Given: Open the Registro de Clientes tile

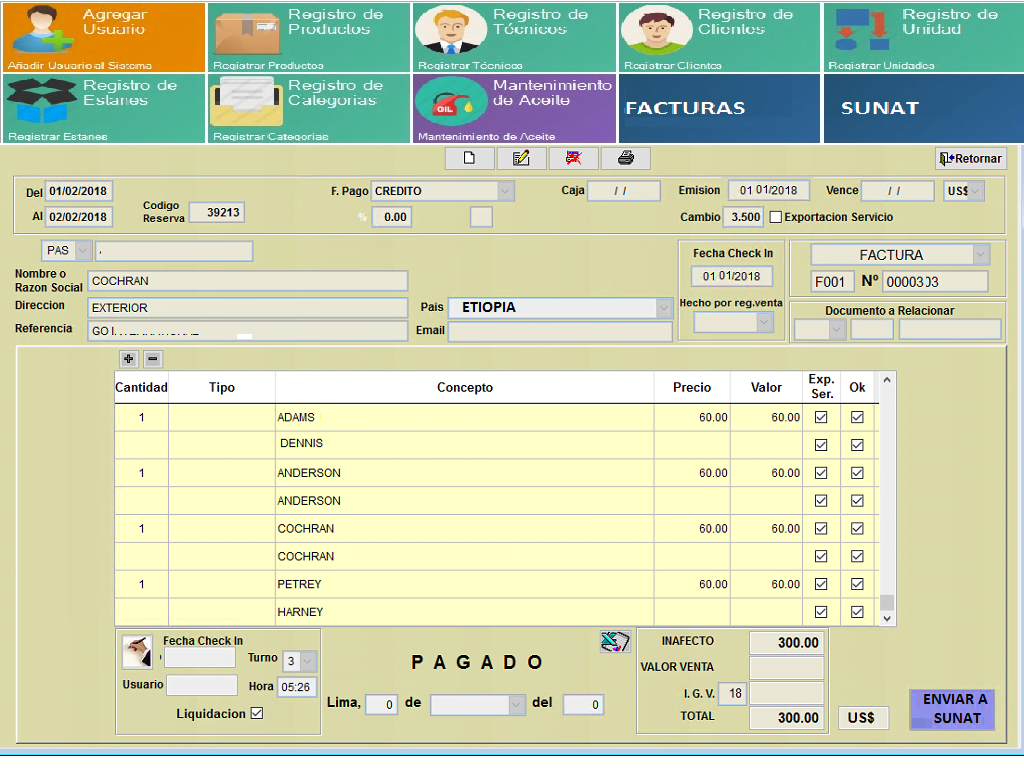Looking at the screenshot, I should click(718, 36).
